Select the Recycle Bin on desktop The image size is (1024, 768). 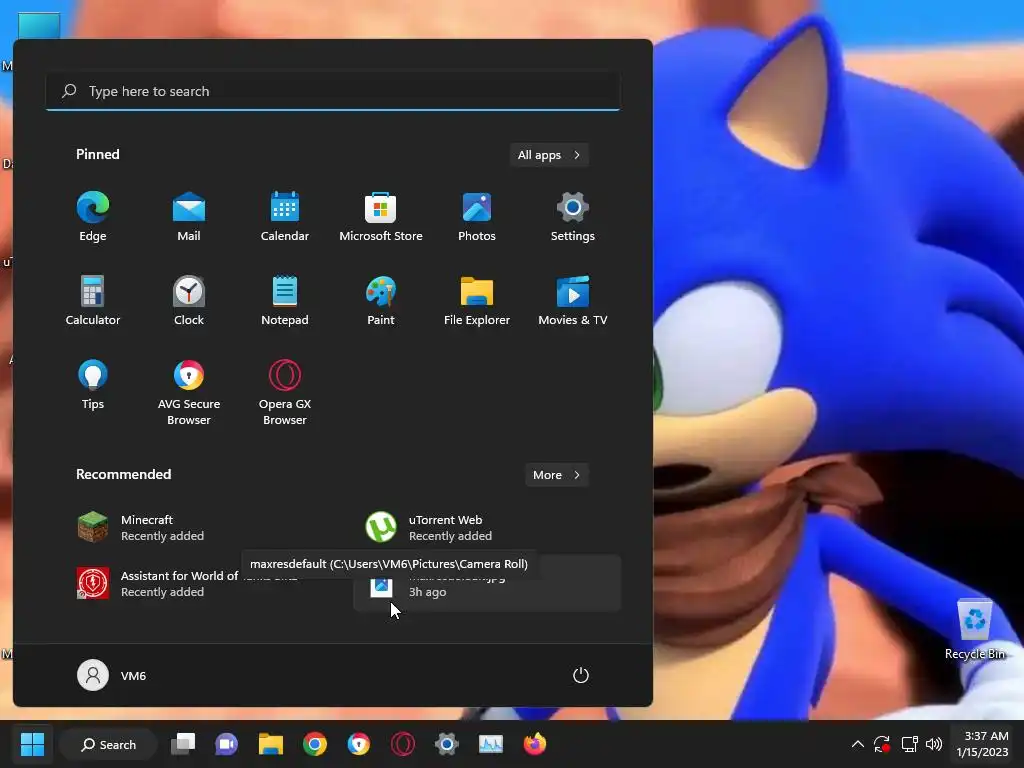point(974,629)
